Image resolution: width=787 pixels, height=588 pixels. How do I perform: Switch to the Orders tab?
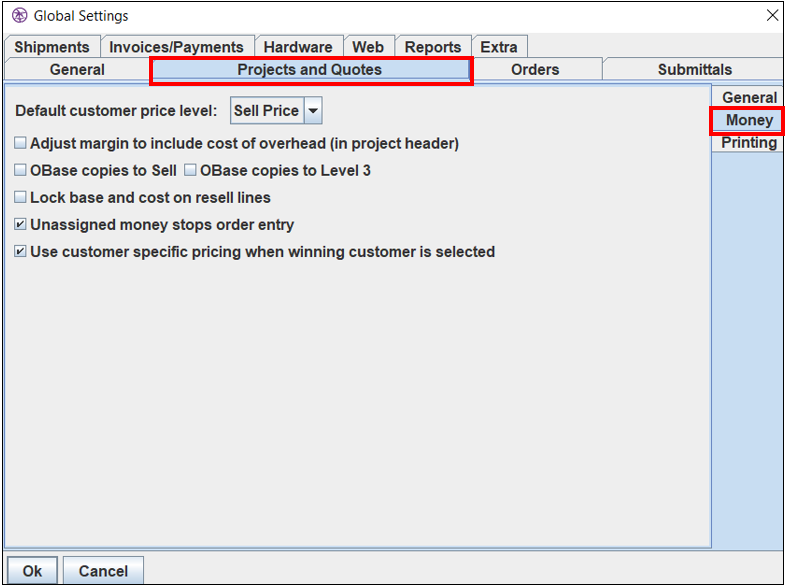pyautogui.click(x=535, y=70)
